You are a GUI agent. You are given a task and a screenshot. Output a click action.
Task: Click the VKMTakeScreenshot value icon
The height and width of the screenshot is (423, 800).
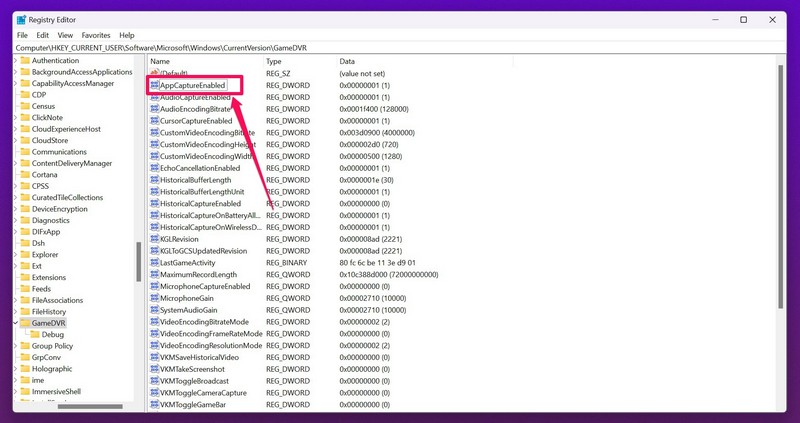[155, 369]
